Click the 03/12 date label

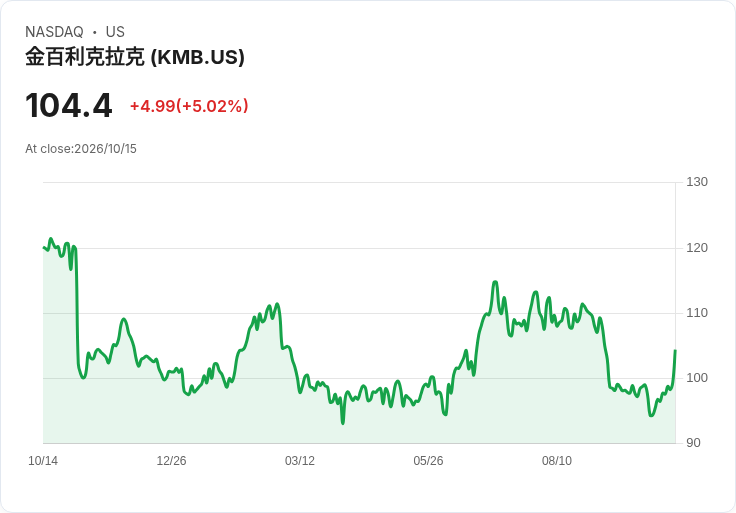[299, 461]
